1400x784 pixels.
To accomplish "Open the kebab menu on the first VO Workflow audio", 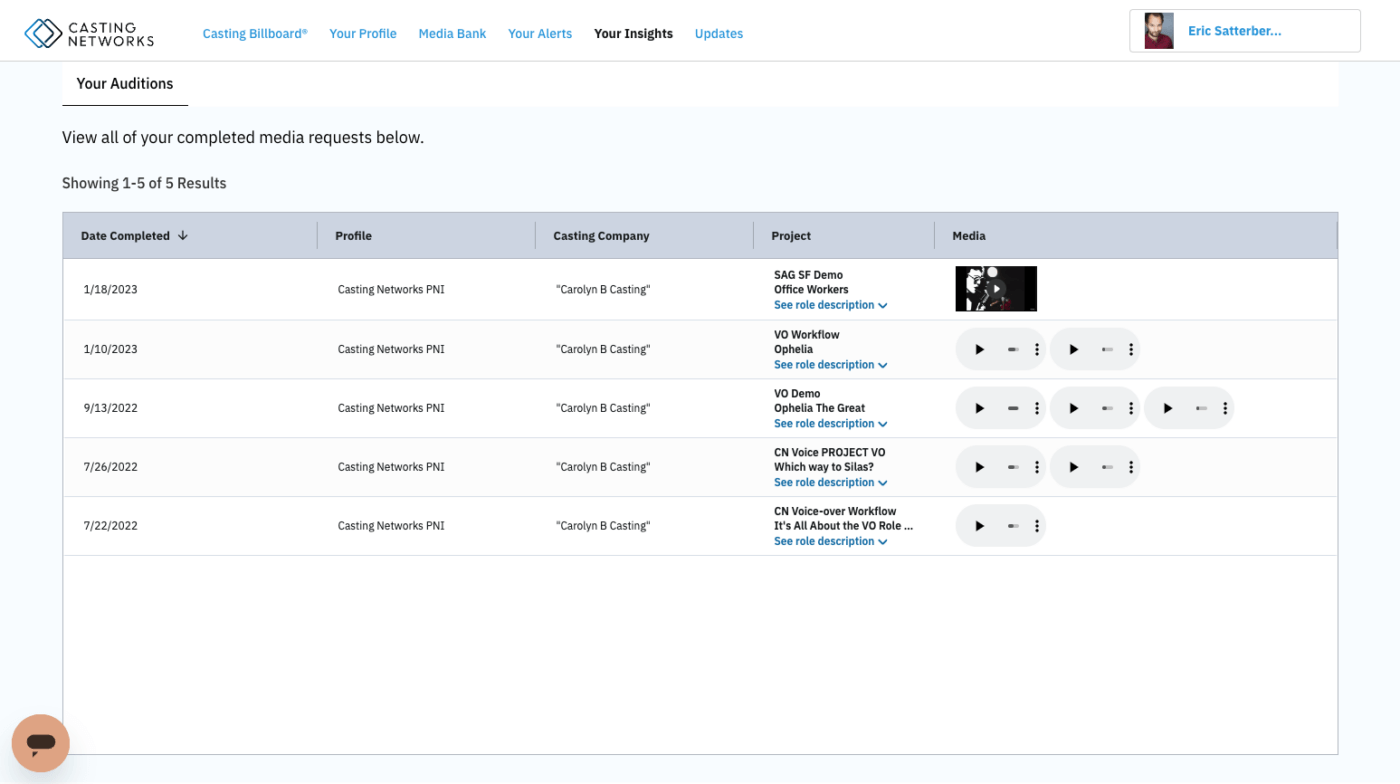I will [1036, 348].
